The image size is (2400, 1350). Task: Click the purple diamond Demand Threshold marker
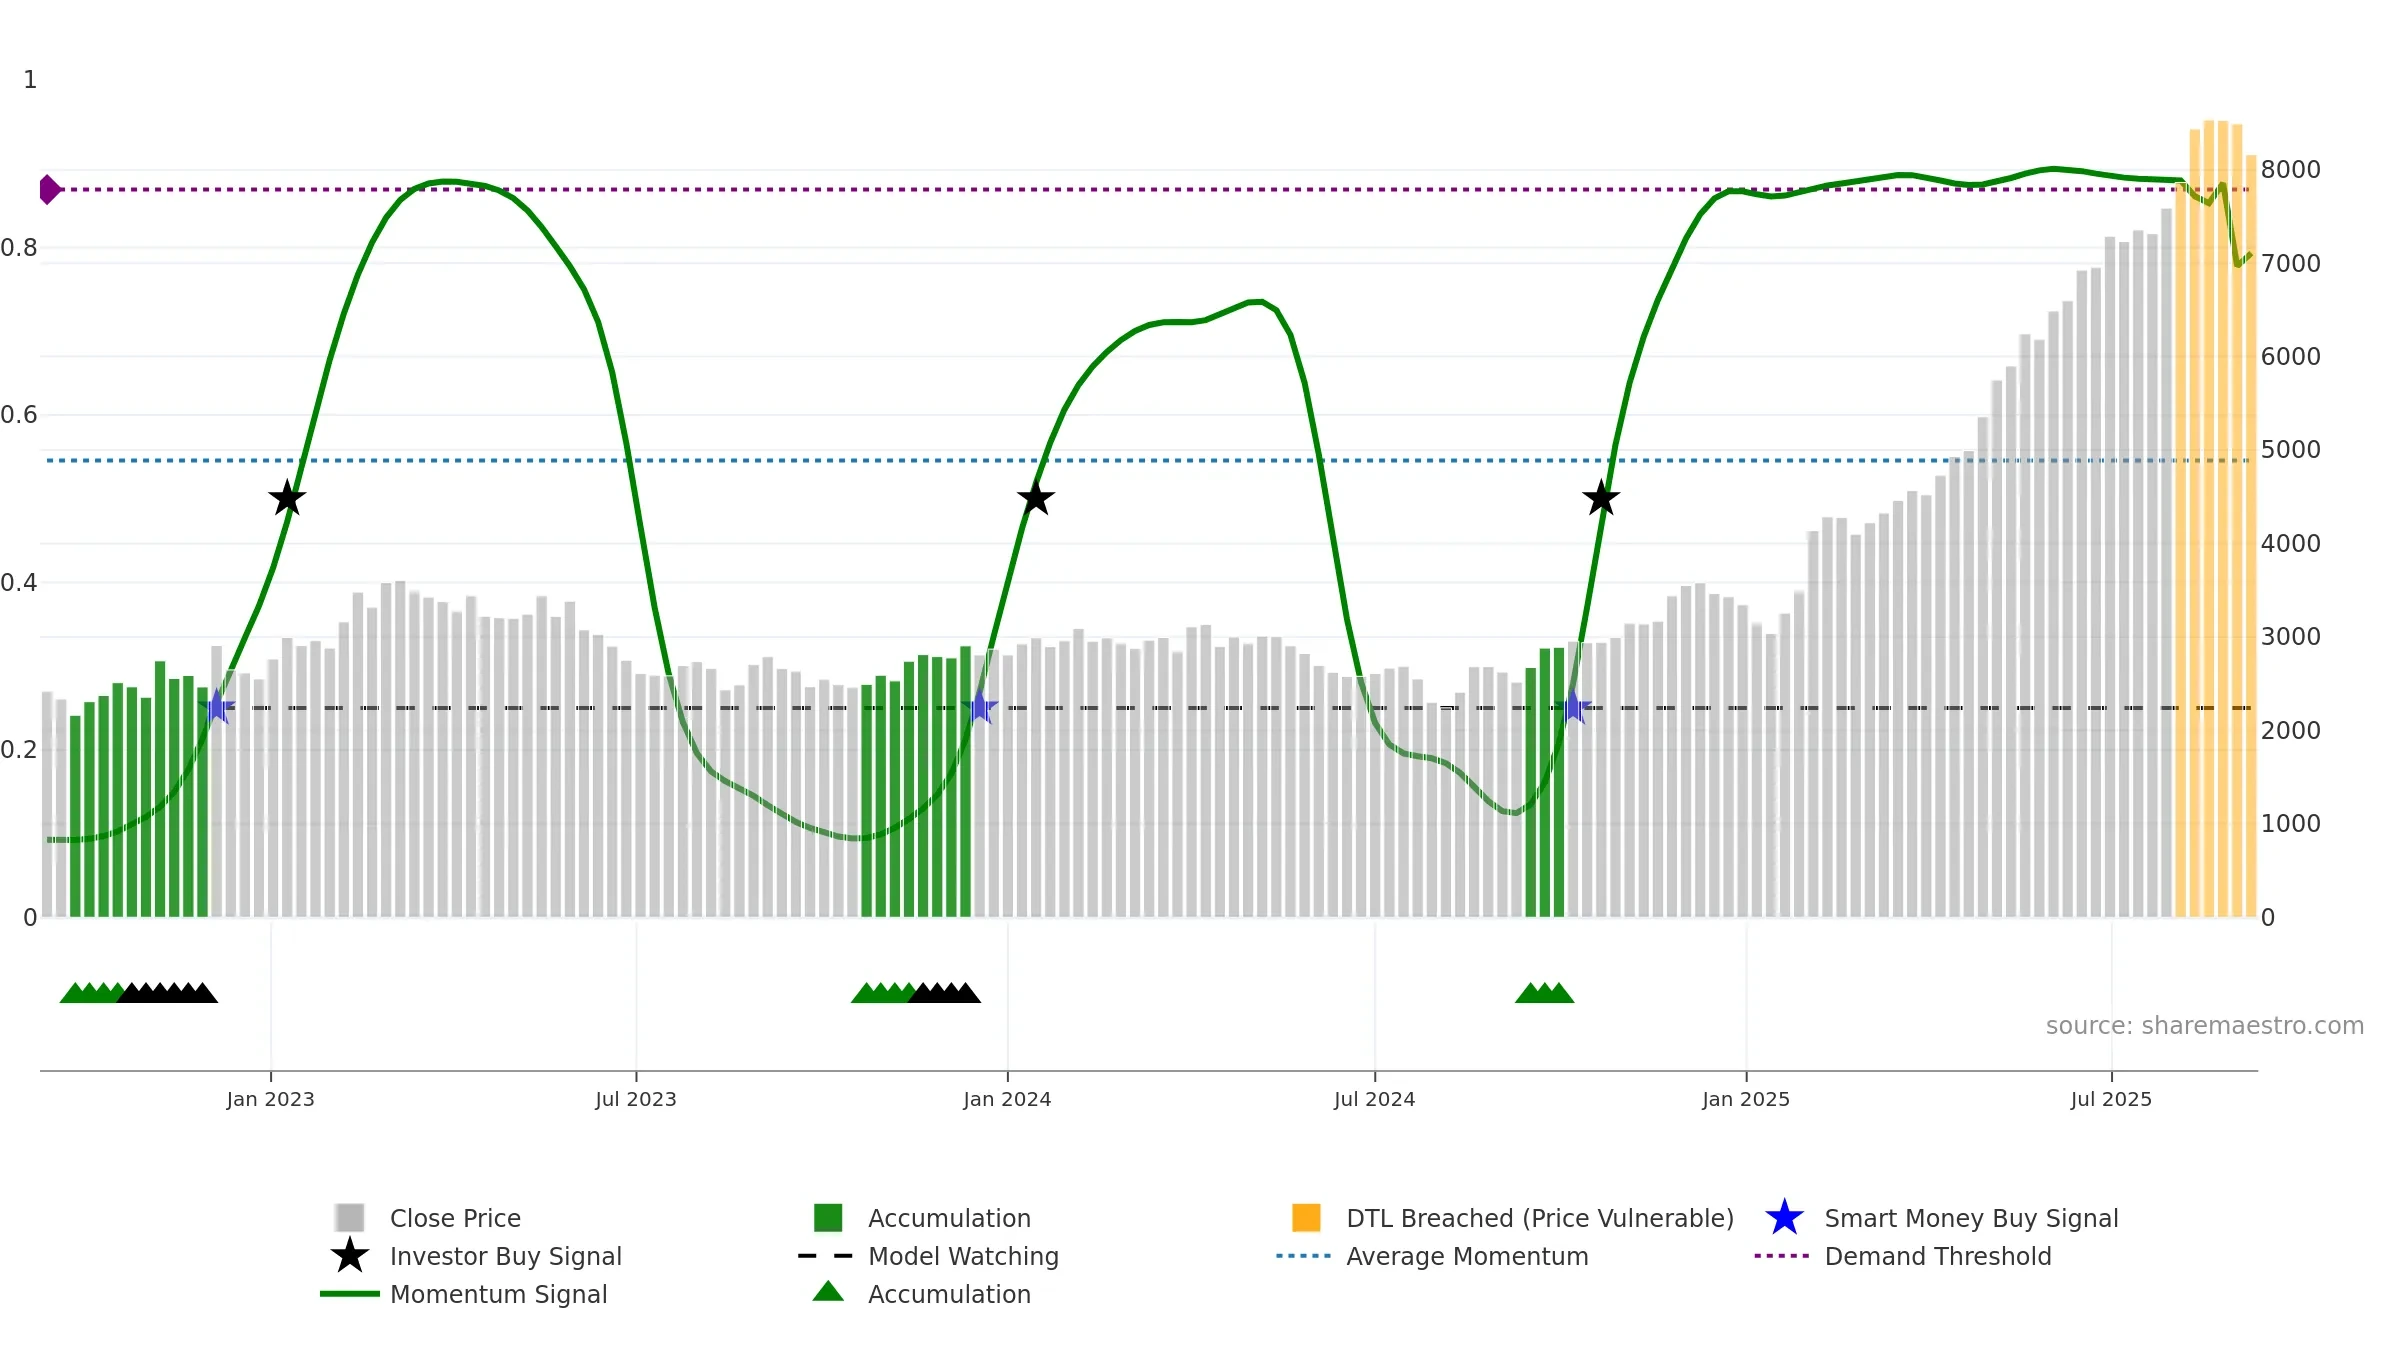(x=50, y=189)
